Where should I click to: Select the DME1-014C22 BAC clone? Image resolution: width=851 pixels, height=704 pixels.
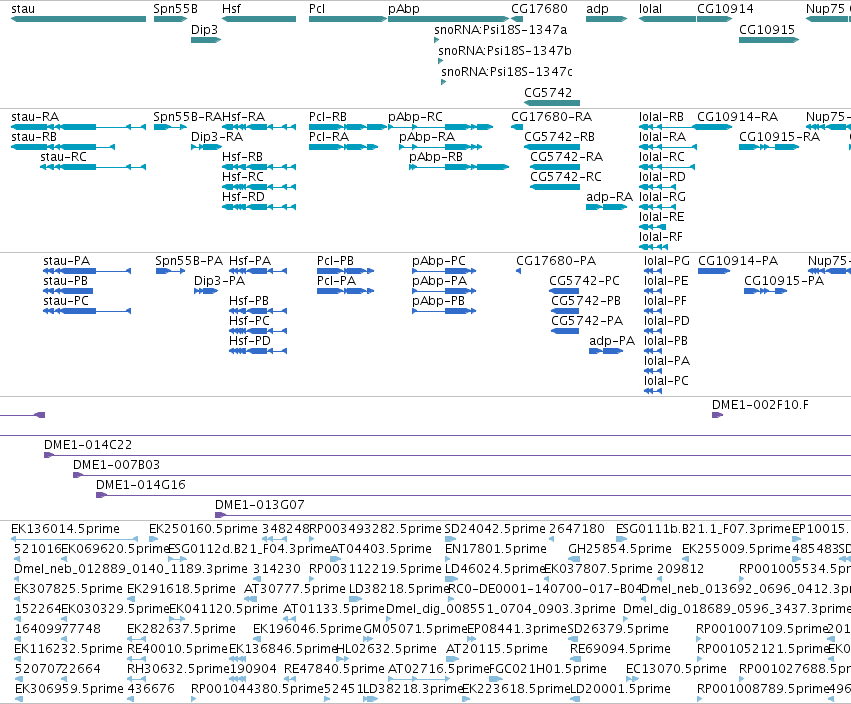coord(447,455)
